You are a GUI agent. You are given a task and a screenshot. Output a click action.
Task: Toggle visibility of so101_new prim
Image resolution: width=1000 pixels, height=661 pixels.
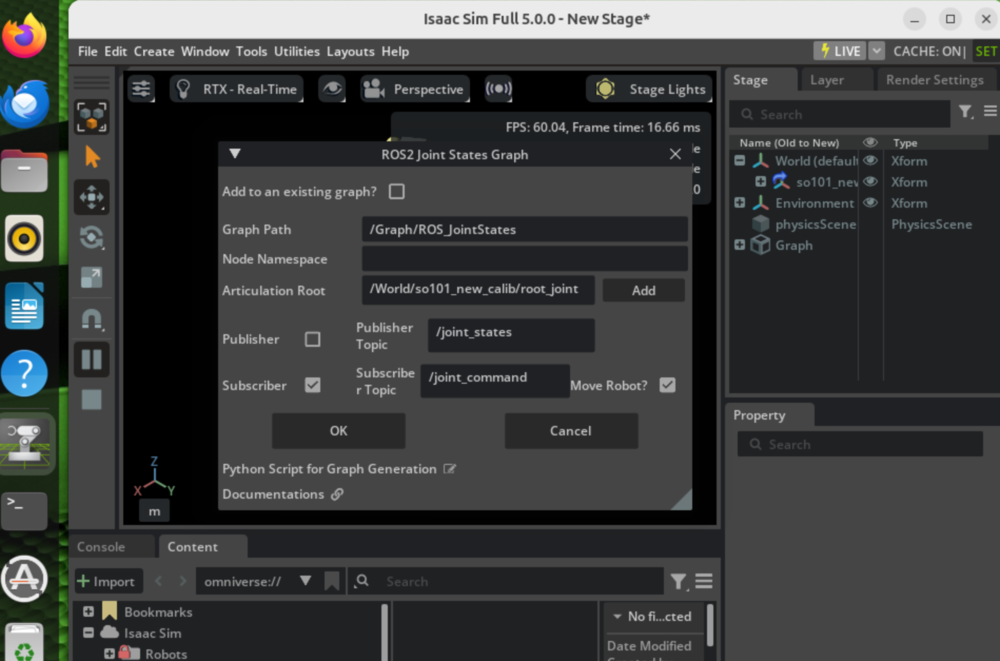coord(870,182)
